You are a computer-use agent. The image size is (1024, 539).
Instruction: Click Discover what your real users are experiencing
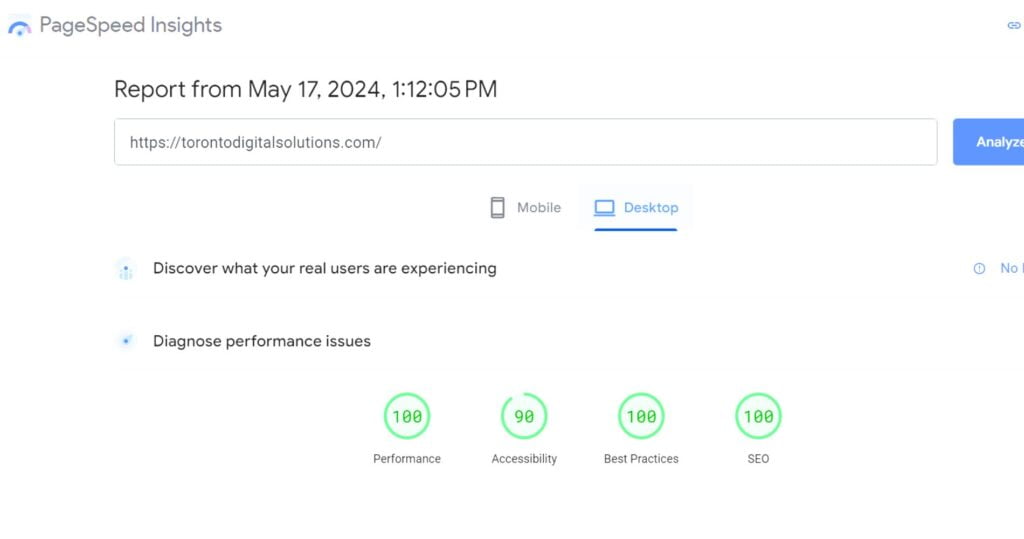325,269
